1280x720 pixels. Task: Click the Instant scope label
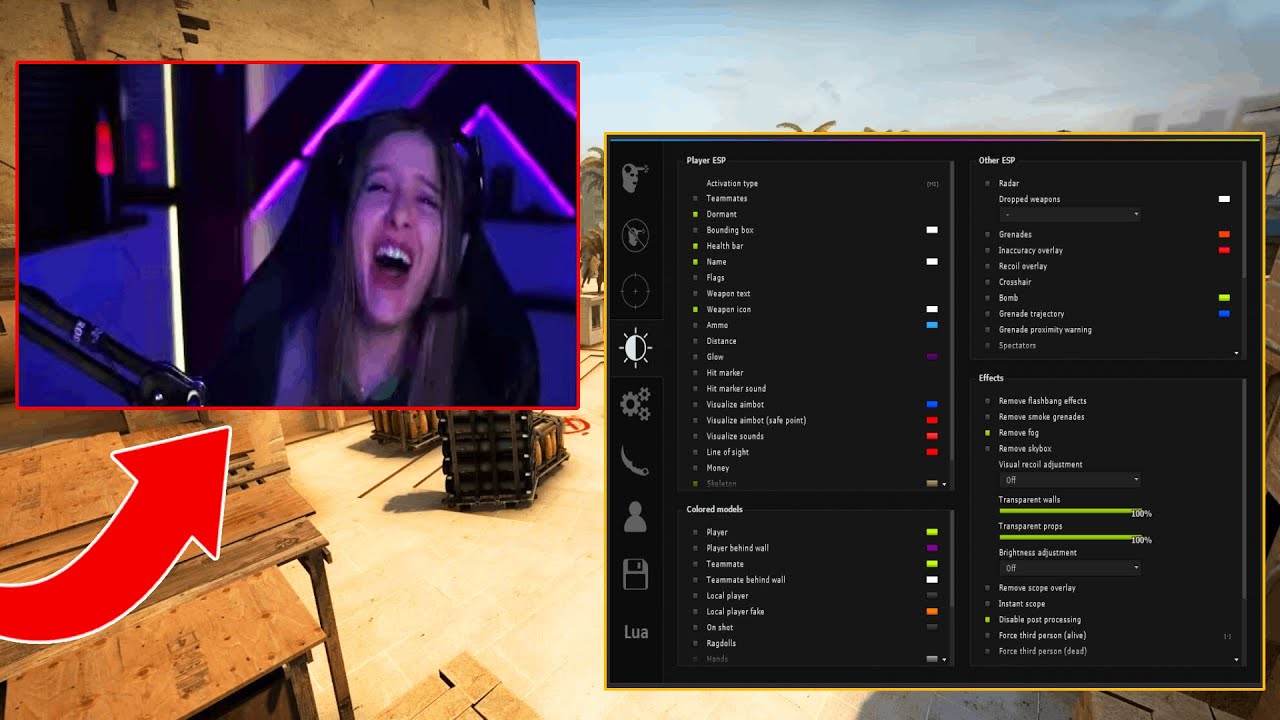coord(1022,604)
